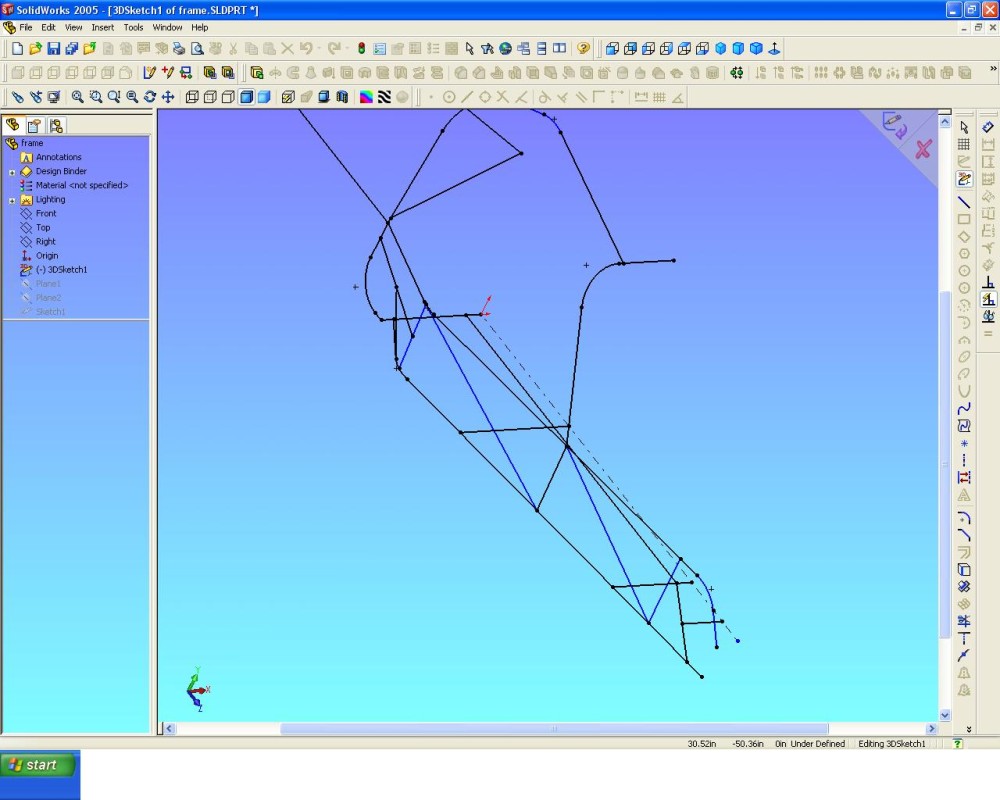Click the Windows Start button

(x=38, y=765)
